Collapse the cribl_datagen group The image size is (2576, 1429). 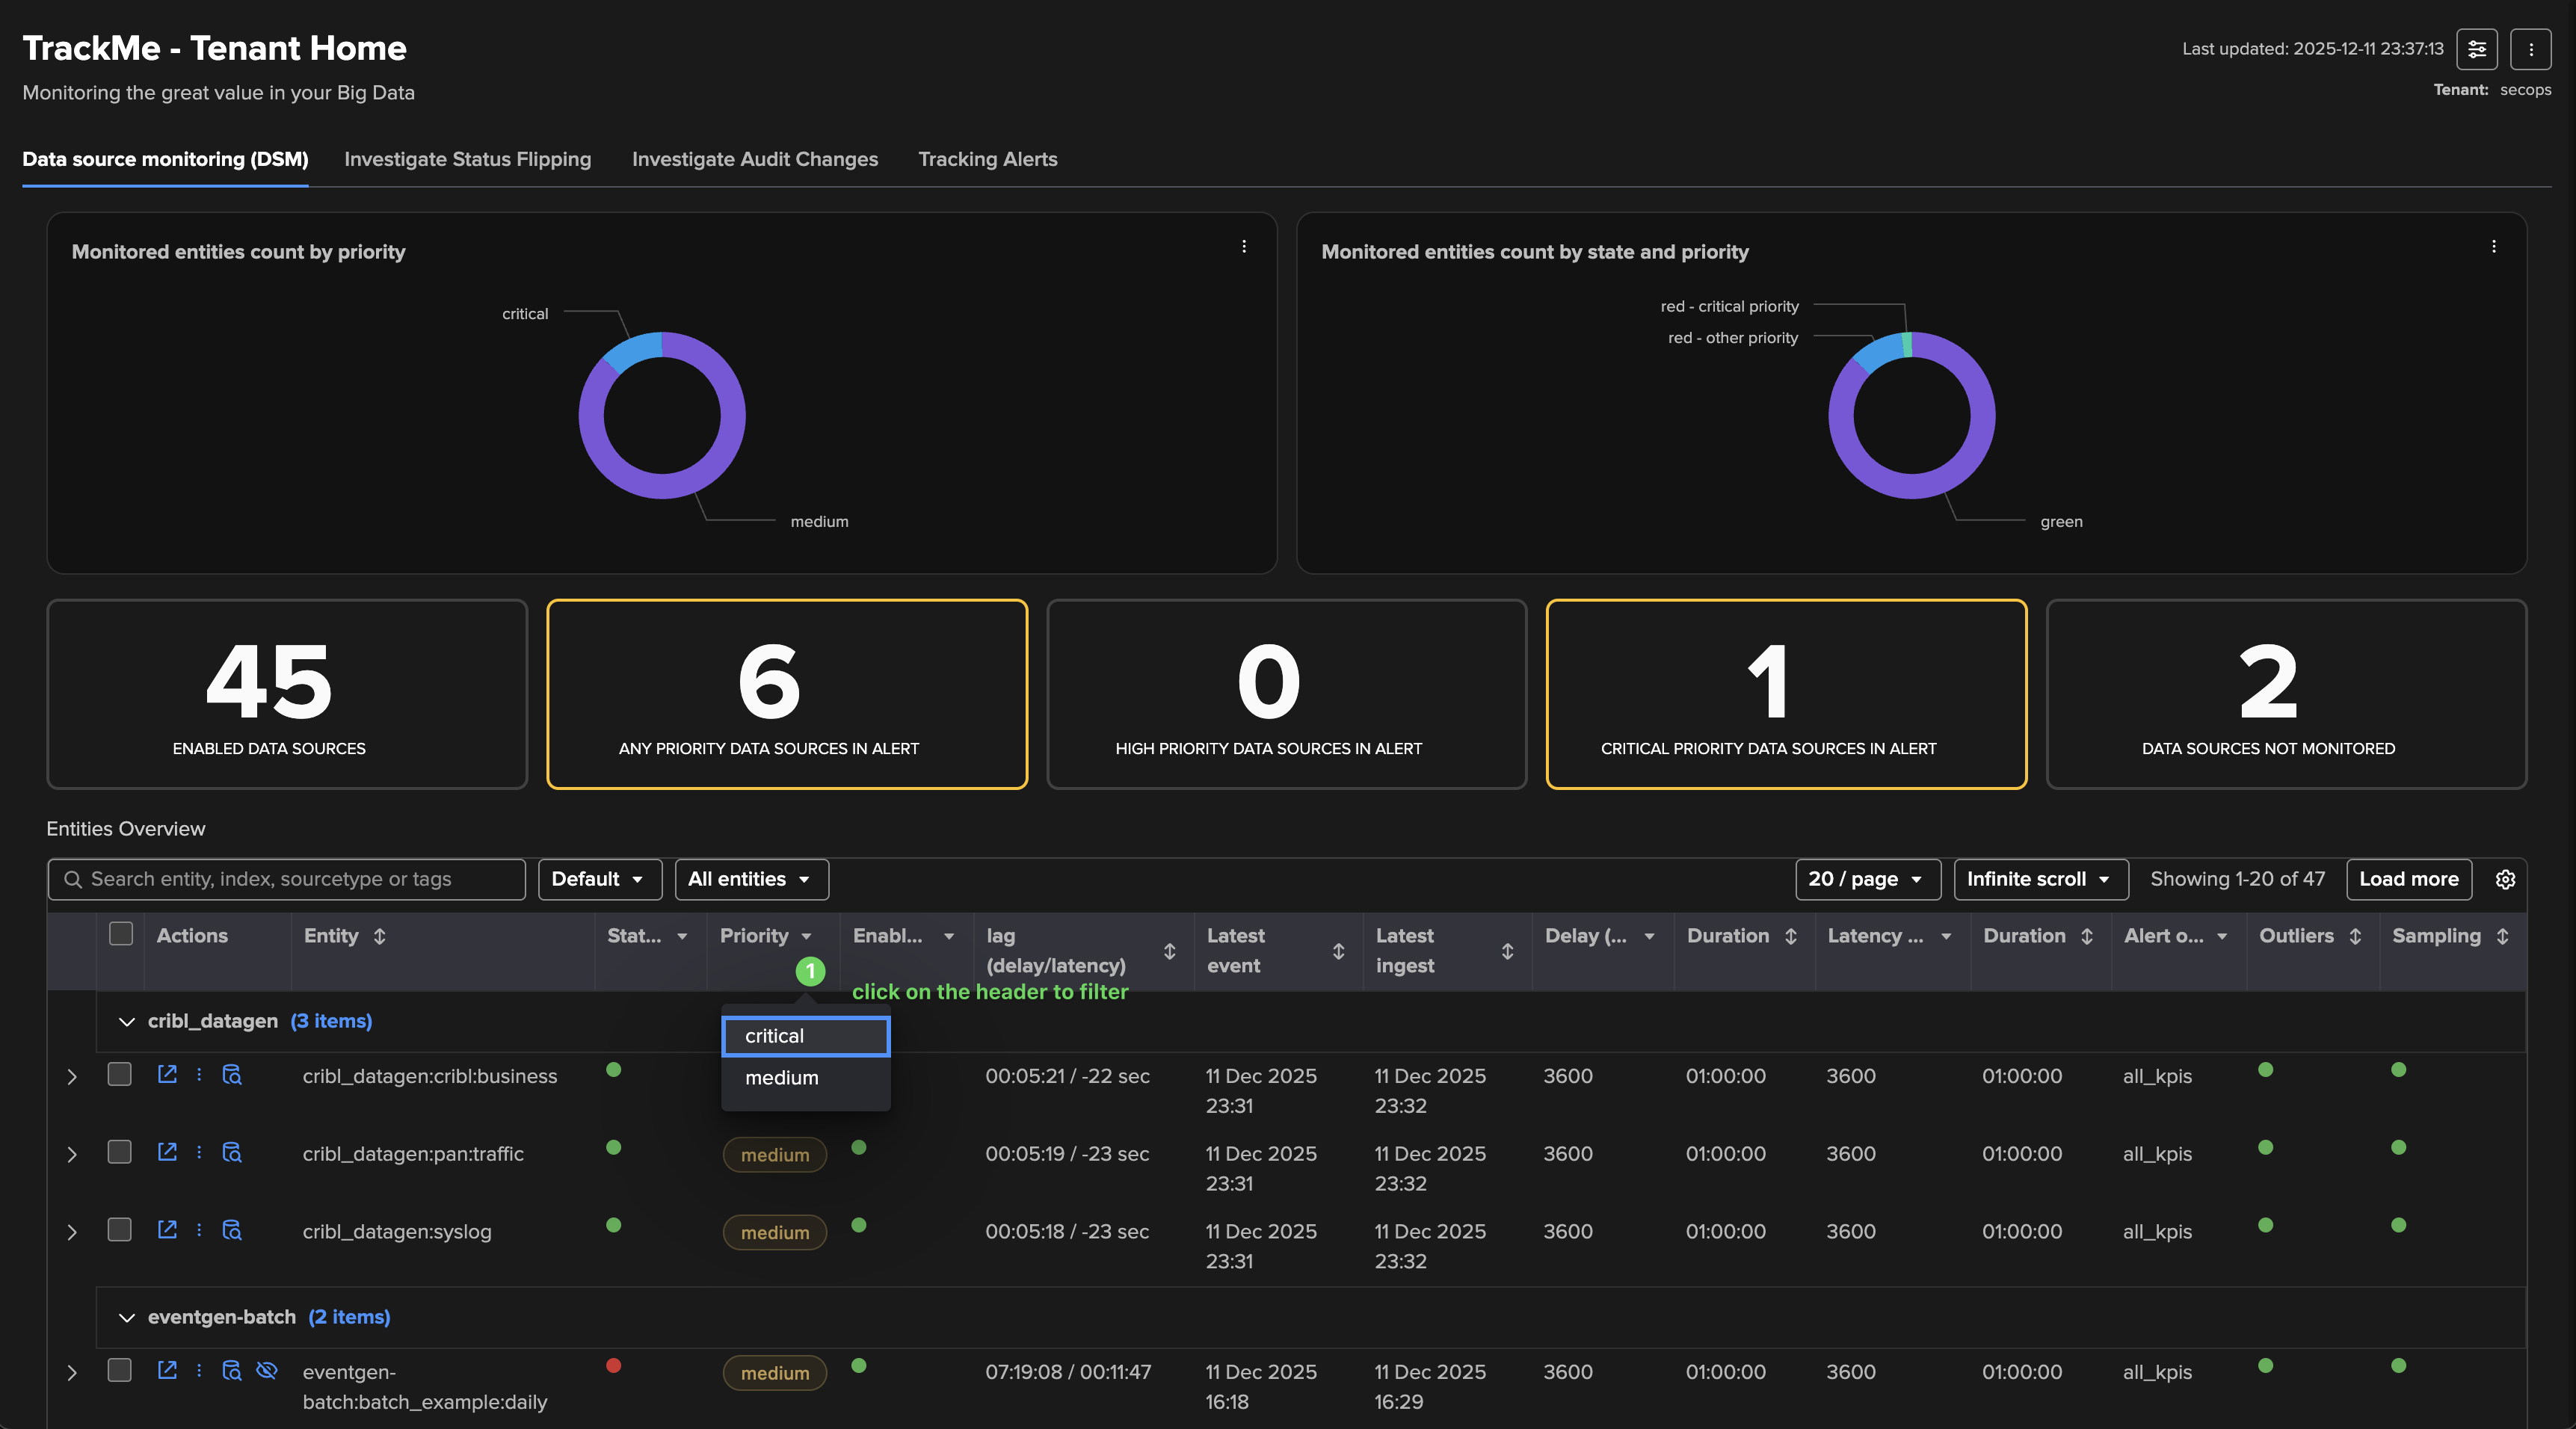point(126,1021)
